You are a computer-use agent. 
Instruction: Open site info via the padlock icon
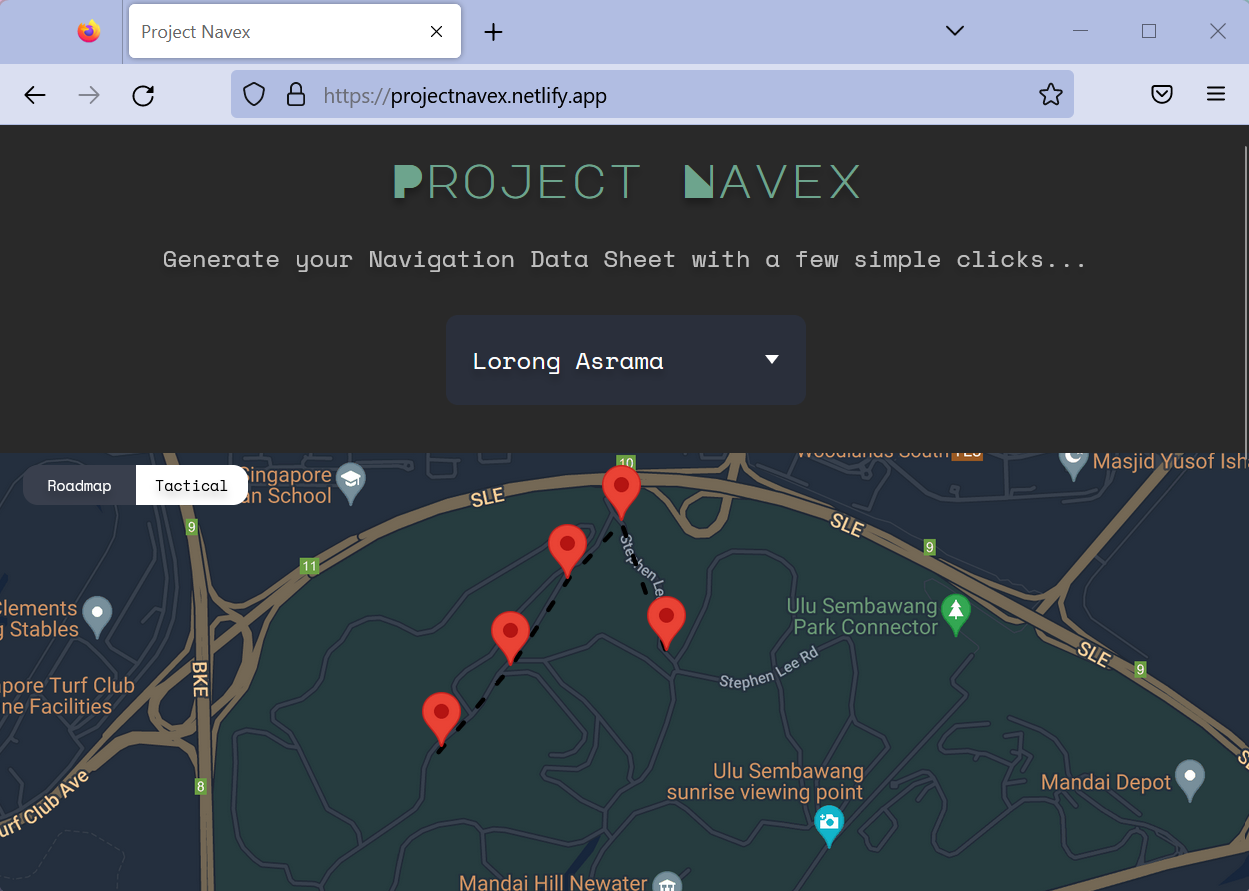[x=296, y=94]
